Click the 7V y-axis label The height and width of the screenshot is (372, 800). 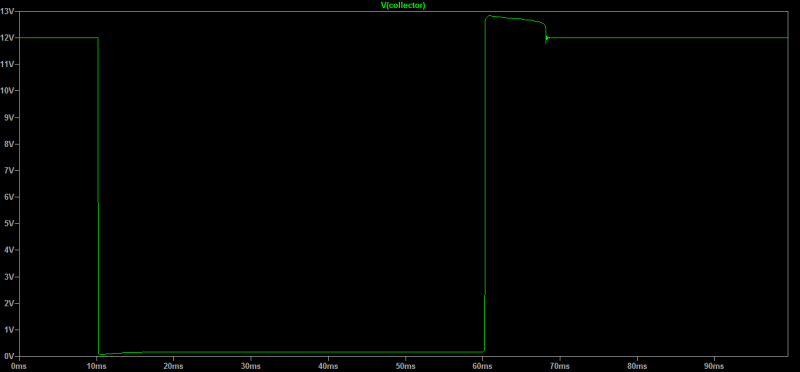click(x=9, y=170)
